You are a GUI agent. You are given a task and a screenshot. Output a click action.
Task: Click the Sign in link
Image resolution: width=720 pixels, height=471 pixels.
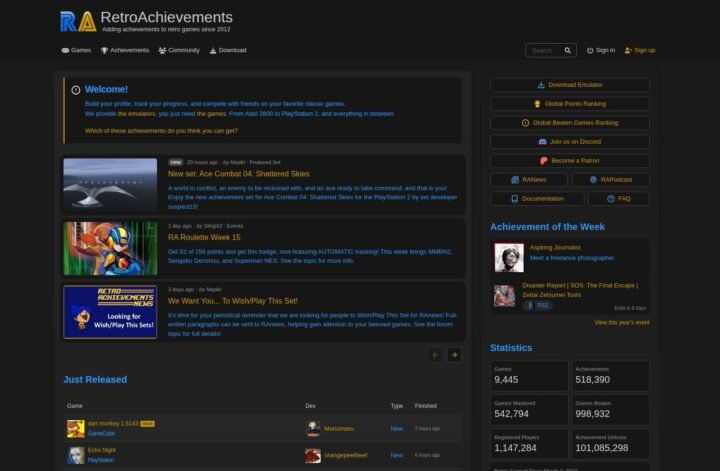601,50
